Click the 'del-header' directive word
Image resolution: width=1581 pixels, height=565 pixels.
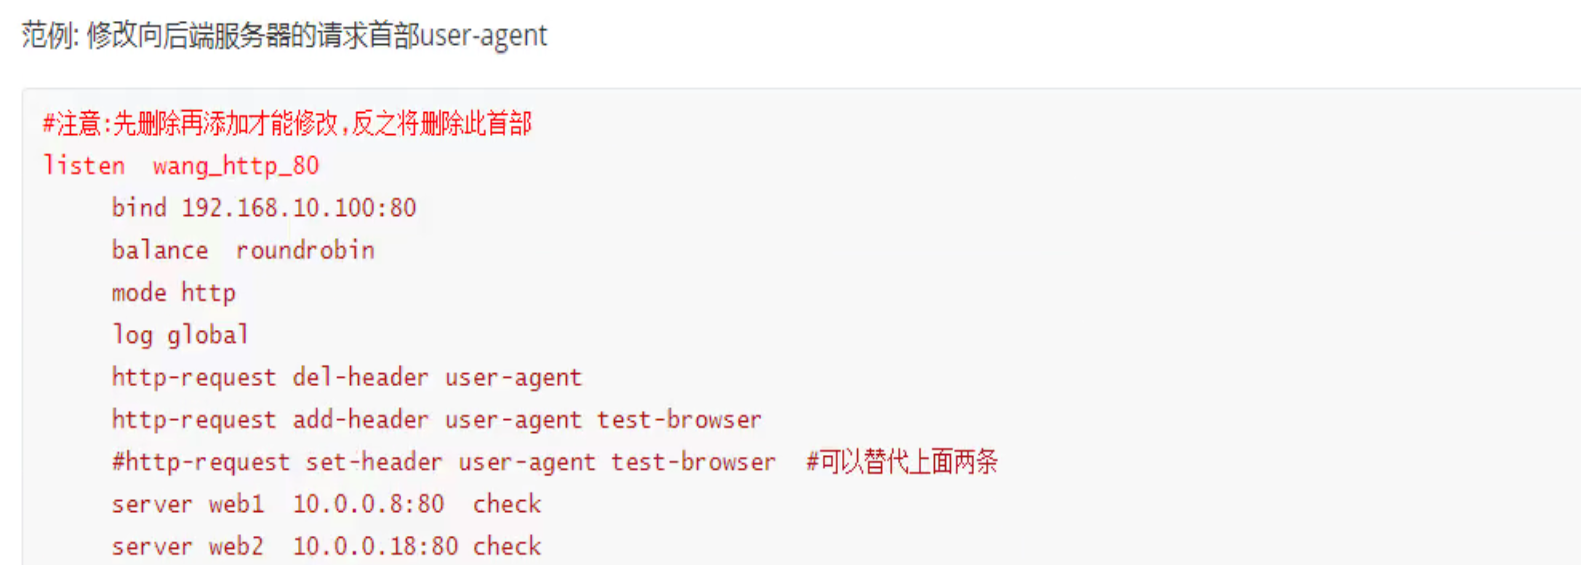[360, 378]
